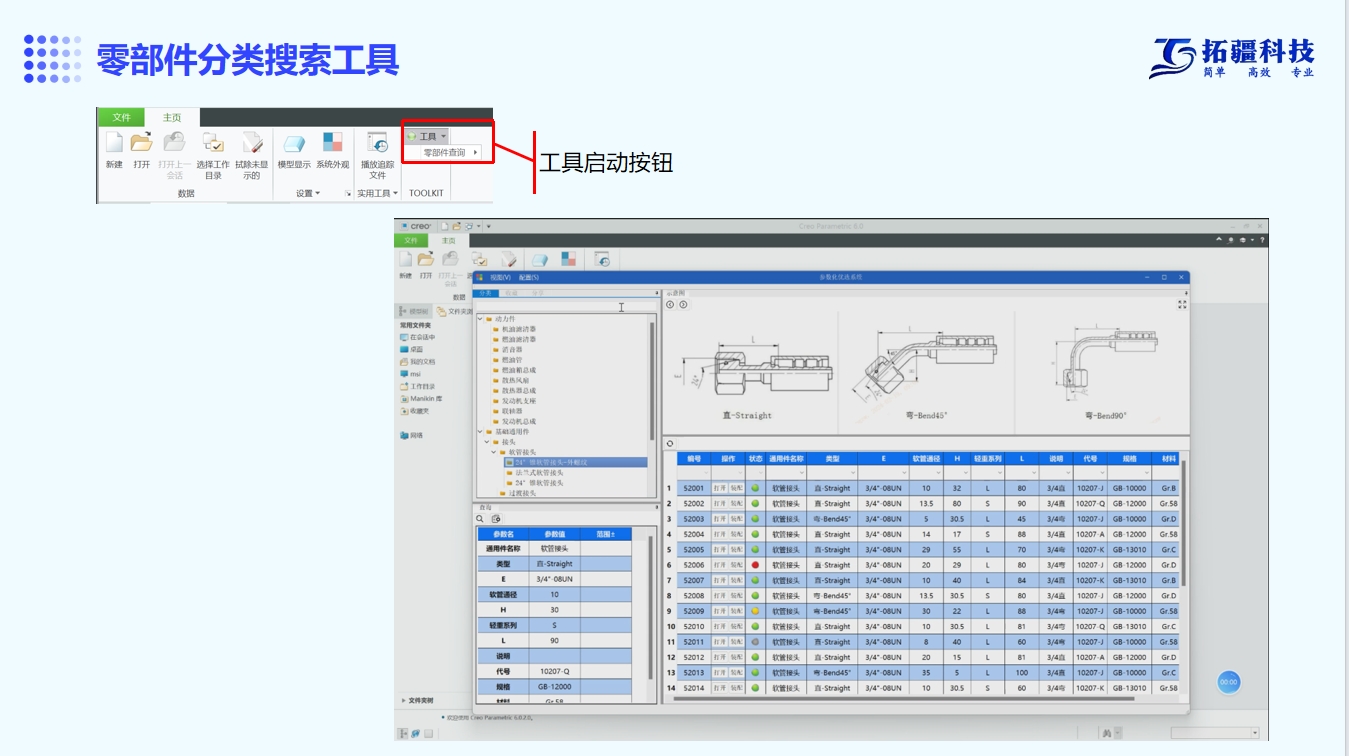Viewport: 1349px width, 756px height.
Task: Click the magnifier search icon in query panel
Action: [480, 519]
